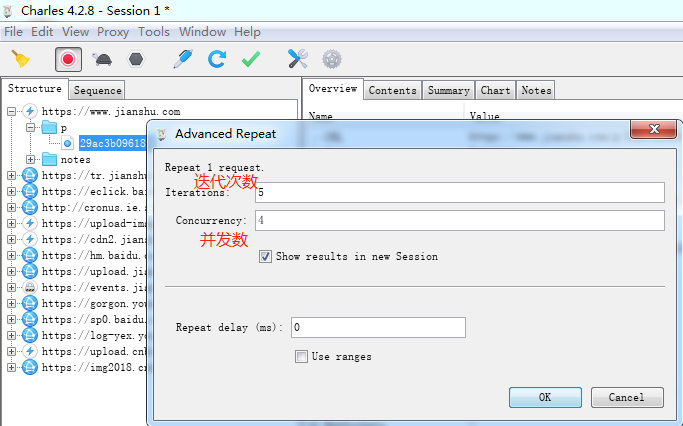This screenshot has width=683, height=426.
Task: Select the 29ac3b09618 request item
Action: [112, 143]
